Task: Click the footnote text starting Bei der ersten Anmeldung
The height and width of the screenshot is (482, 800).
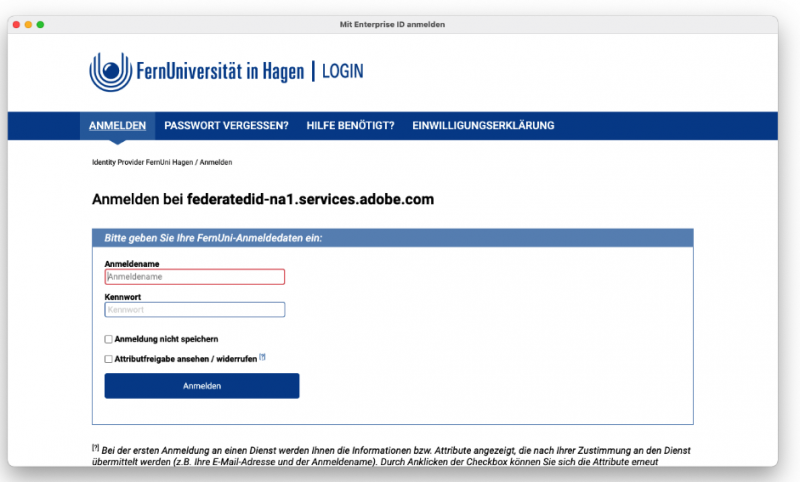Action: pos(391,455)
